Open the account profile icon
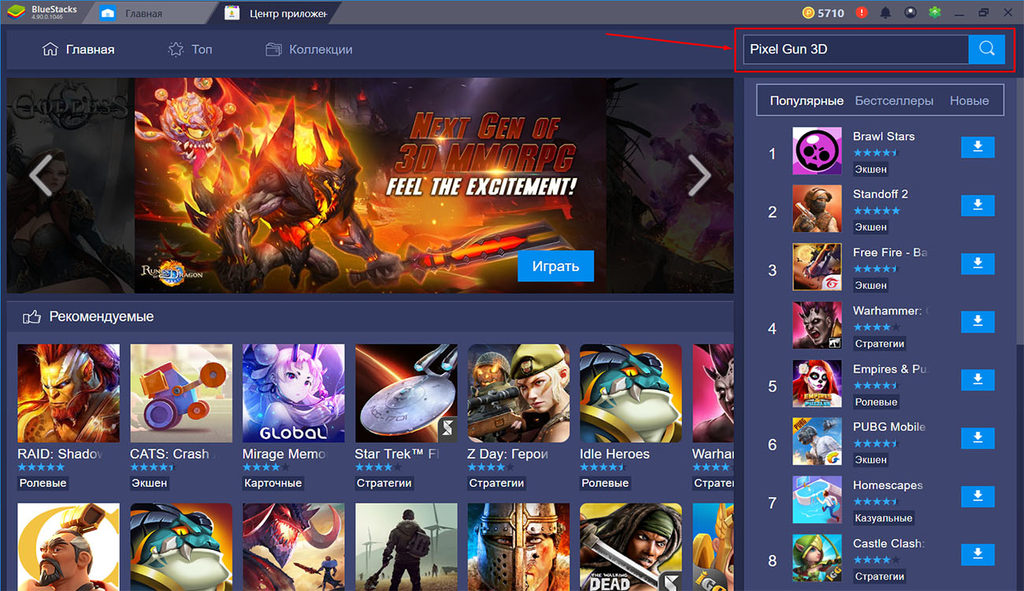This screenshot has height=591, width=1024. coord(910,12)
